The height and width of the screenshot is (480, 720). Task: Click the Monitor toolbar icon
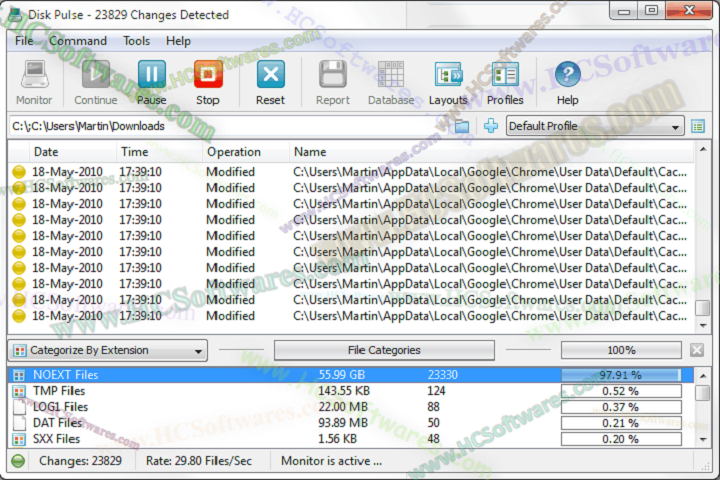(34, 74)
